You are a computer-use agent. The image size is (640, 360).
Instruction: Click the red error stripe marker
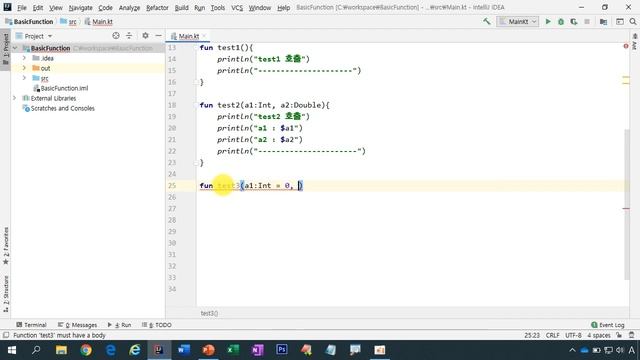pyautogui.click(x=626, y=209)
